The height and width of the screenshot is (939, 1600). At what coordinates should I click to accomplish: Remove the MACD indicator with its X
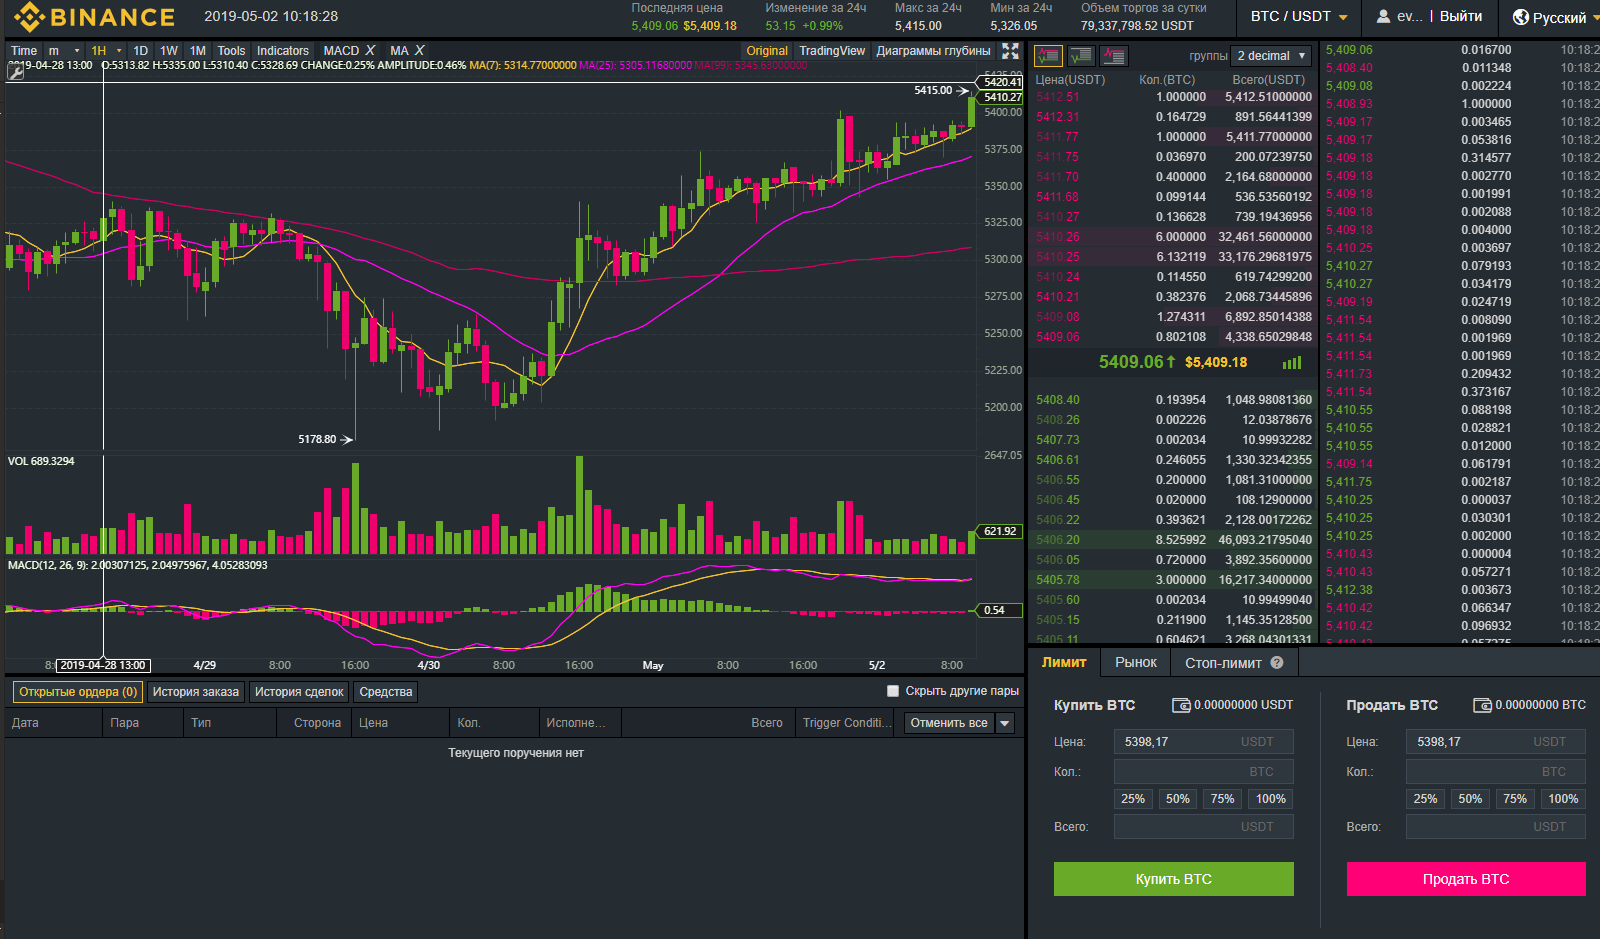coord(370,50)
